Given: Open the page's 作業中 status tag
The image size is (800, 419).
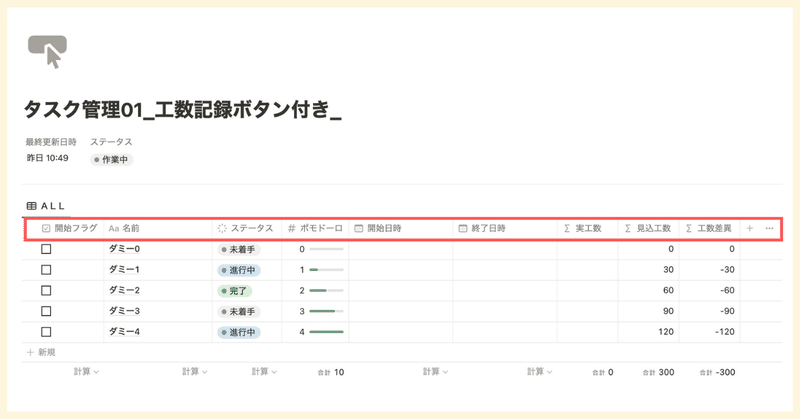Looking at the screenshot, I should click(111, 160).
